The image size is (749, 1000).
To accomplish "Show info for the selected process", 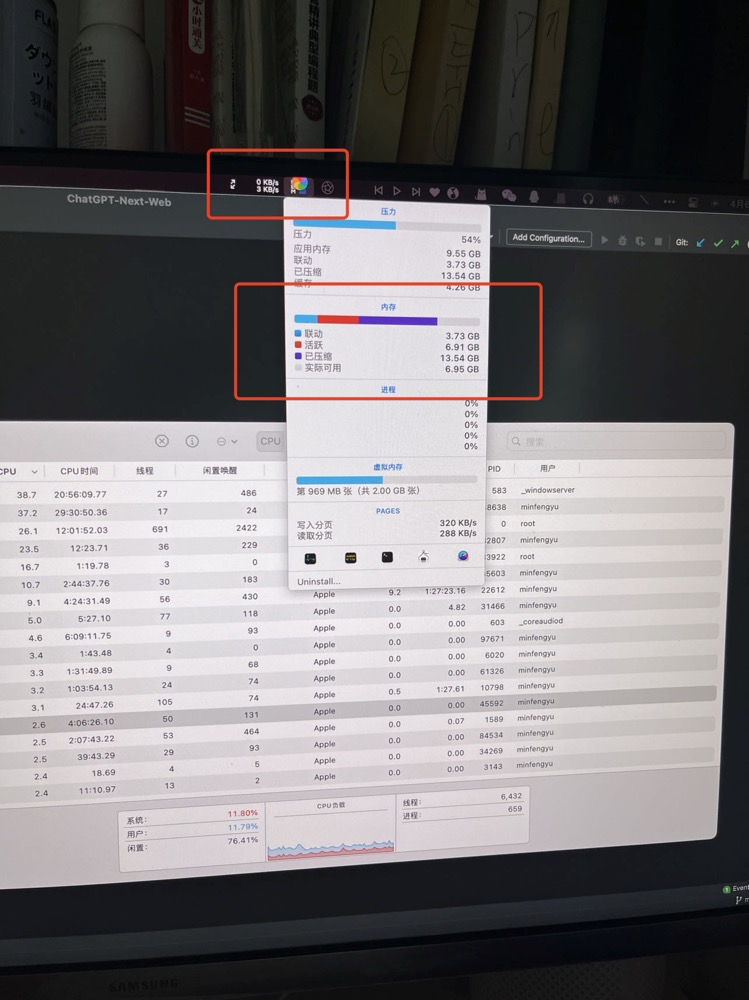I will click(x=192, y=441).
